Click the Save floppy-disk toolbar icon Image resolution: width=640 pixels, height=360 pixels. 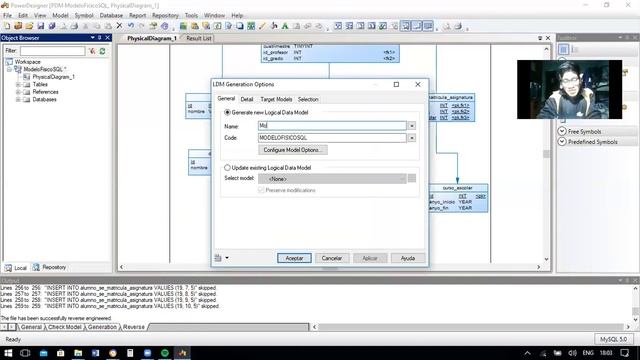(x=40, y=26)
